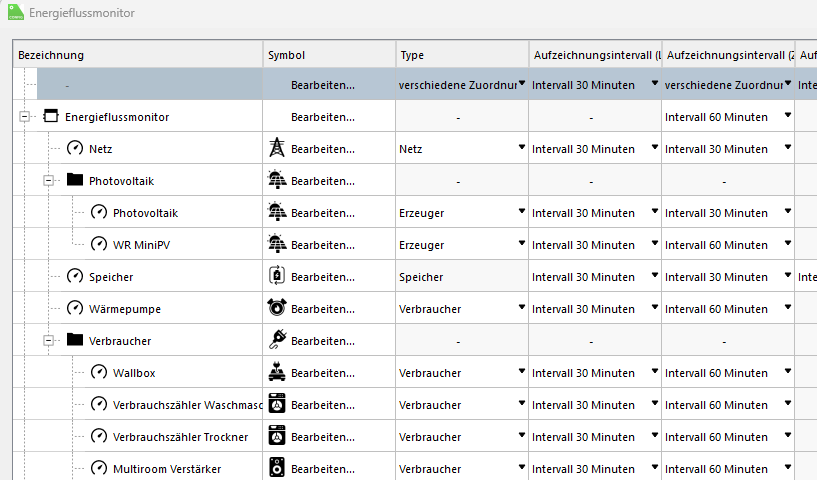The height and width of the screenshot is (480, 817).
Task: Collapse the Energieflussmonitor tree node
Action: point(24,117)
